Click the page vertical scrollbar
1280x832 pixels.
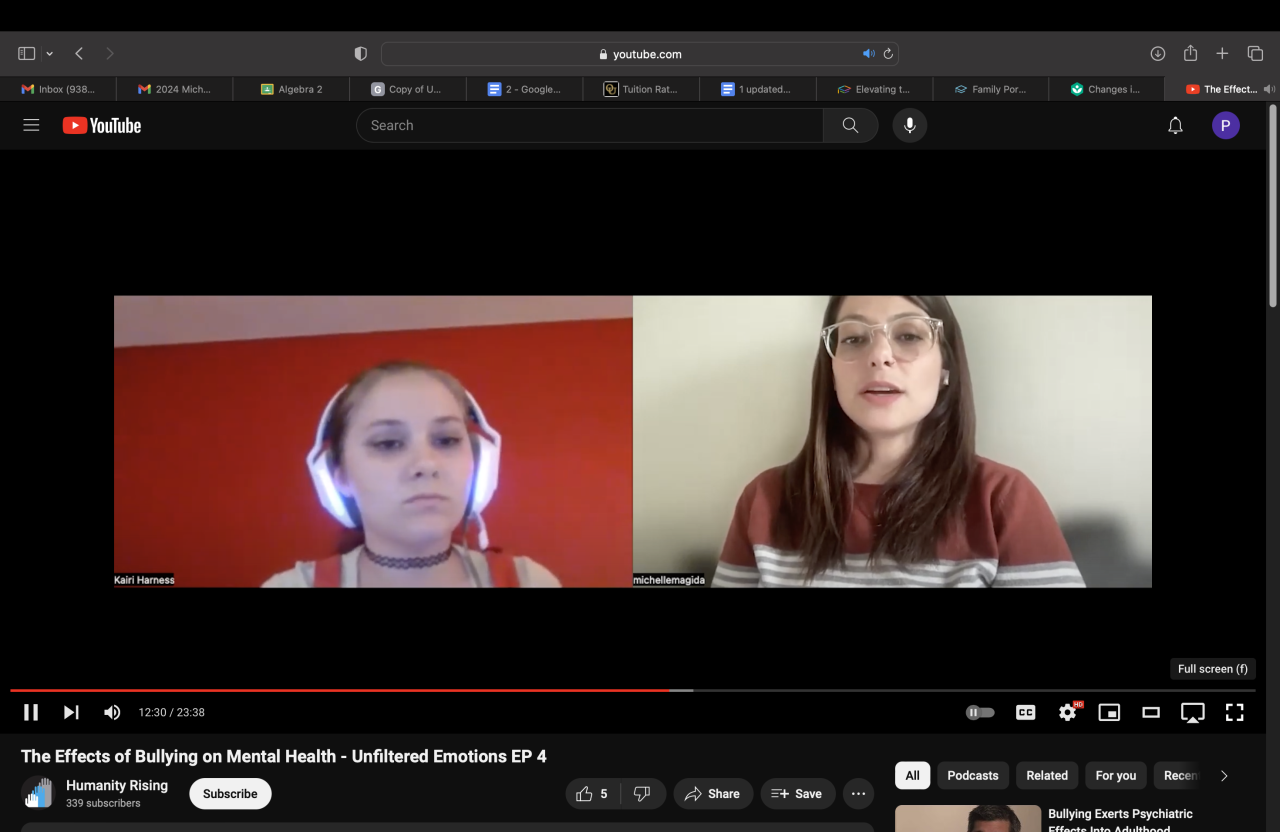point(1273,205)
